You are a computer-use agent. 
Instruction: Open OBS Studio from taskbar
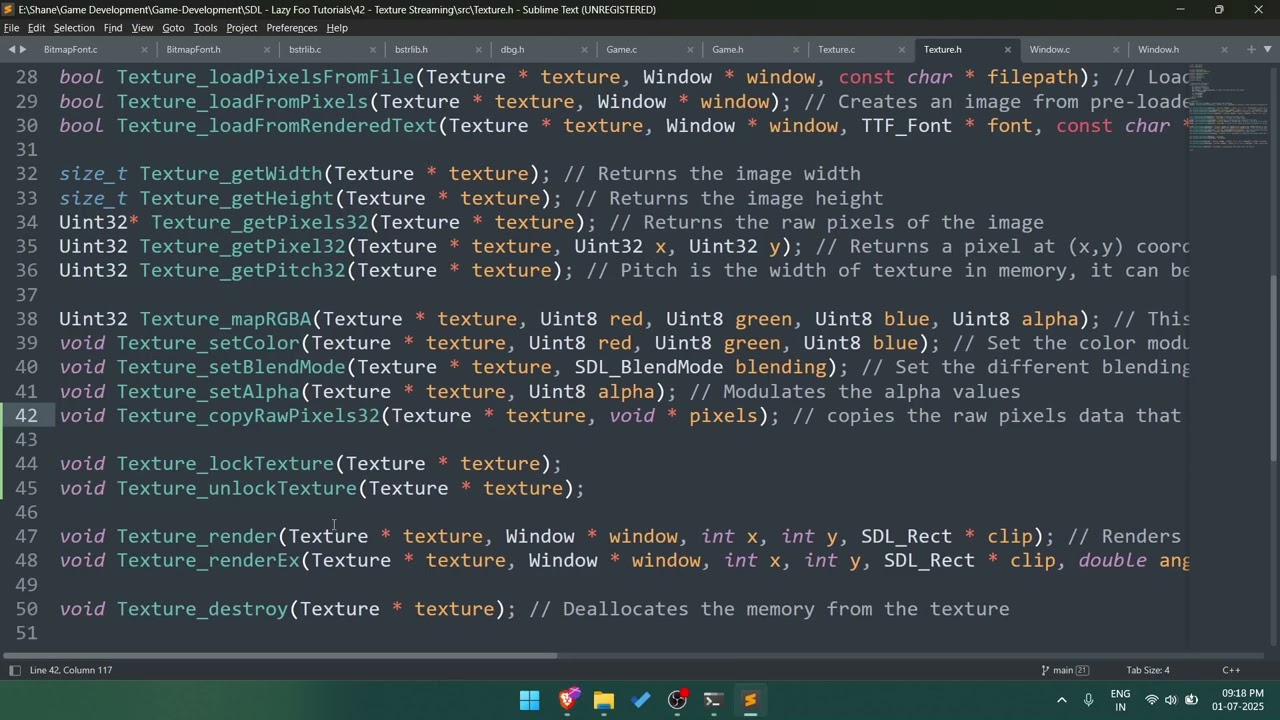(677, 700)
